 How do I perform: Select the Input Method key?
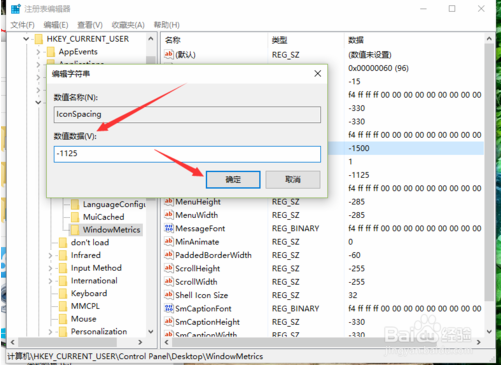coord(96,268)
